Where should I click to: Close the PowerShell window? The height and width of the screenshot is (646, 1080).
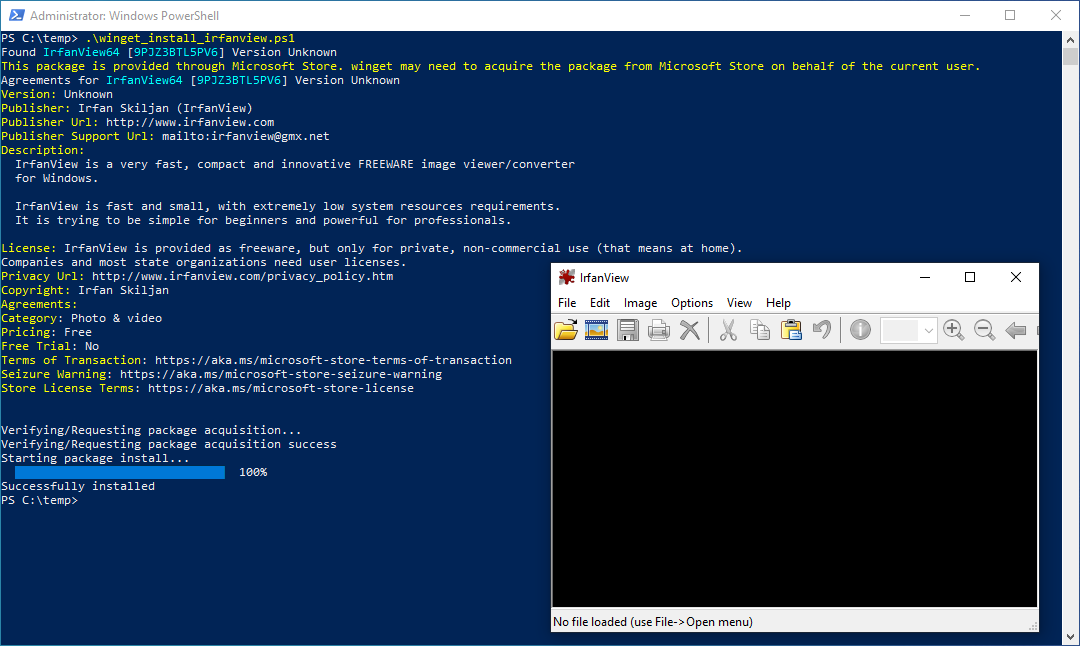pos(1056,15)
